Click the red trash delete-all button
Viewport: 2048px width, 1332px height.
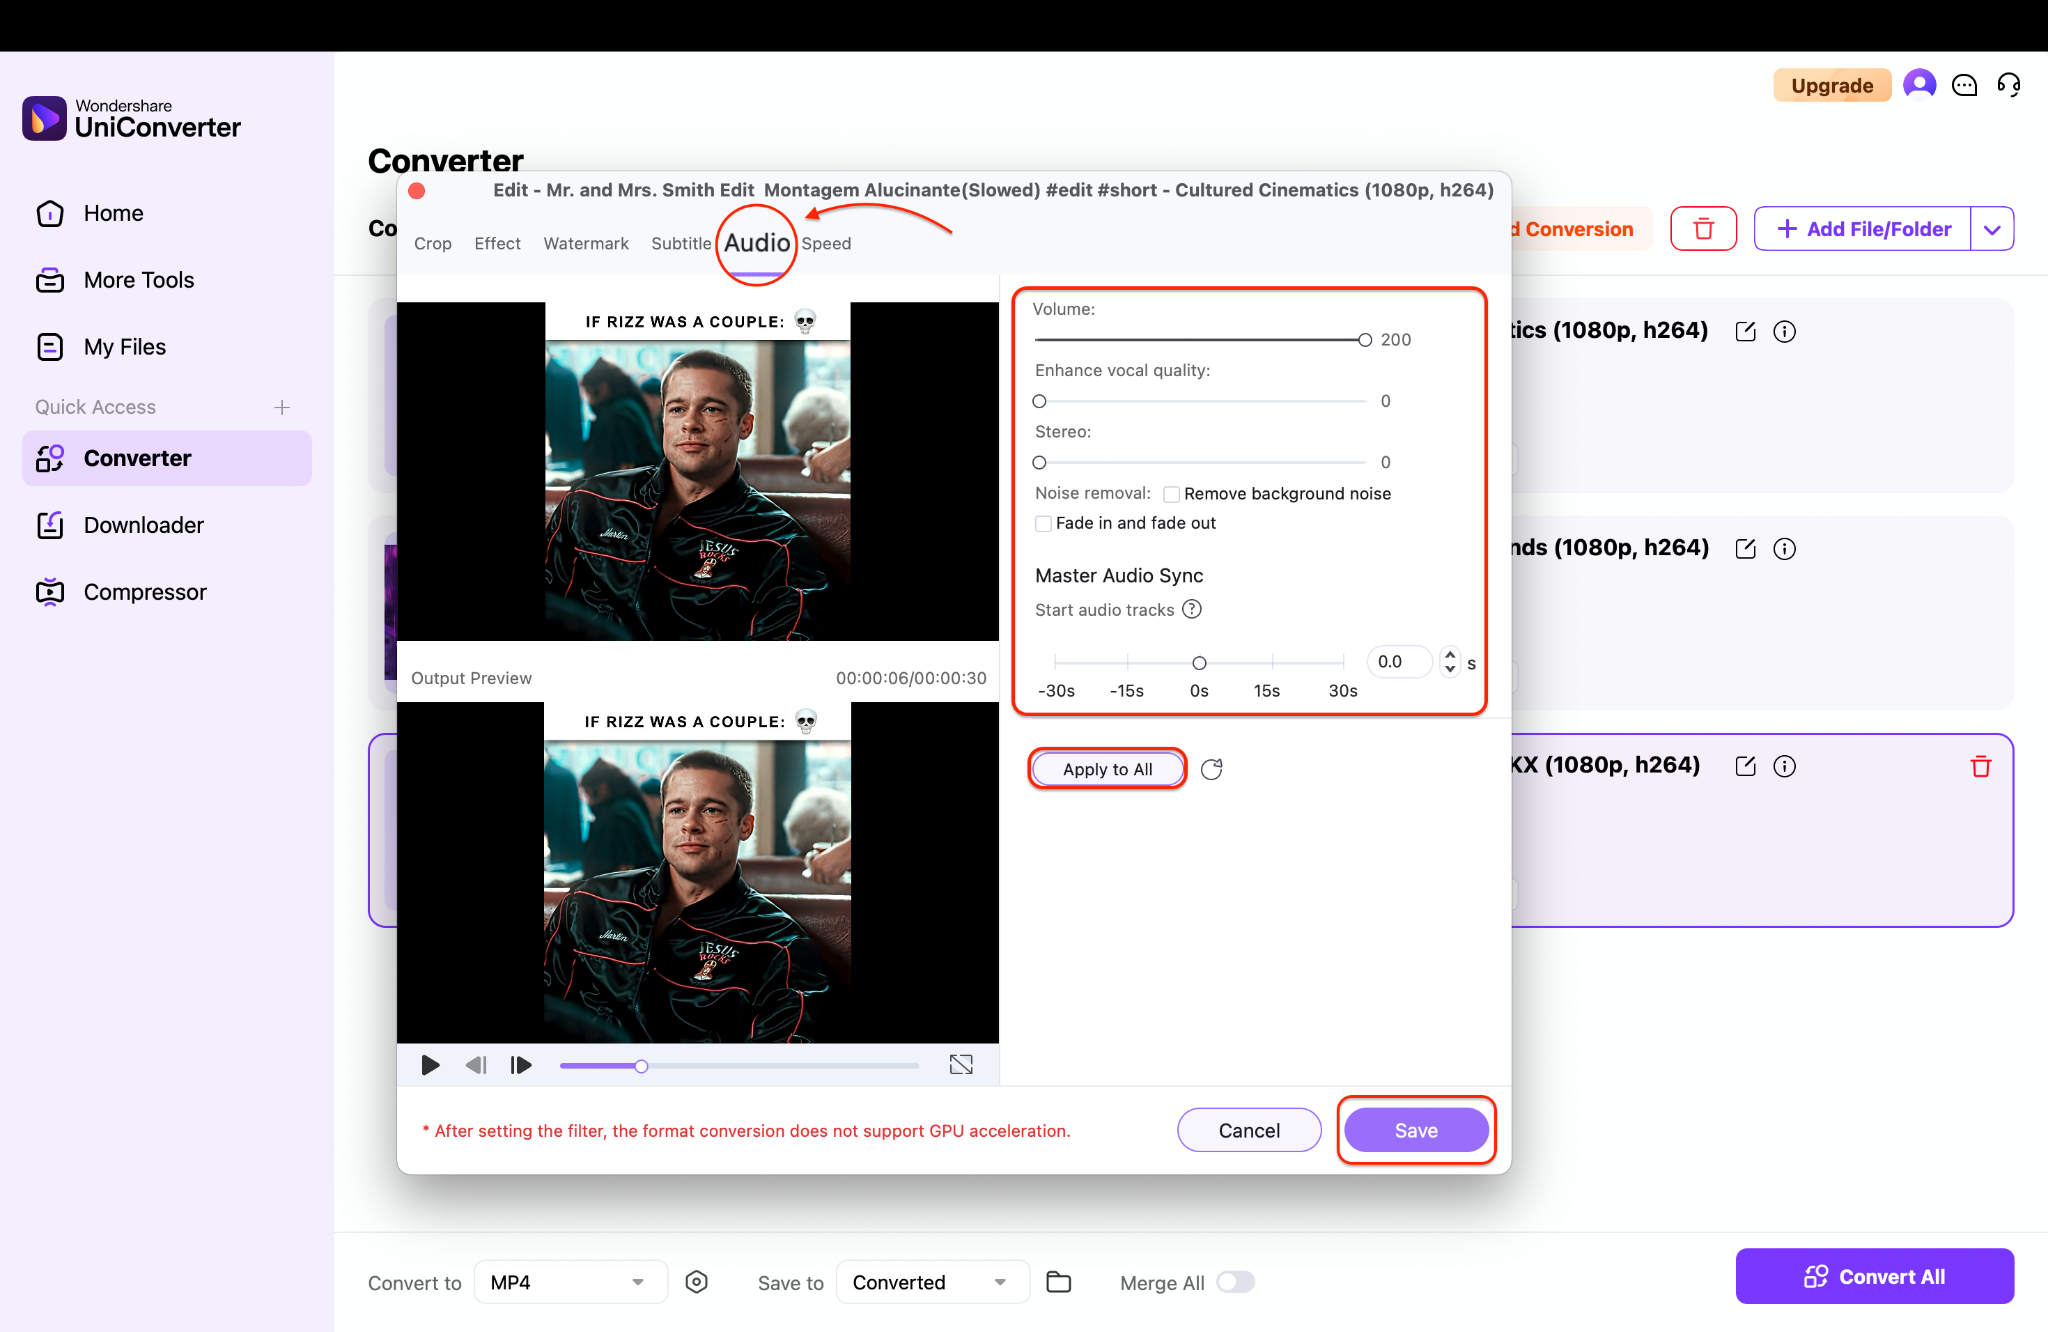[x=1703, y=229]
